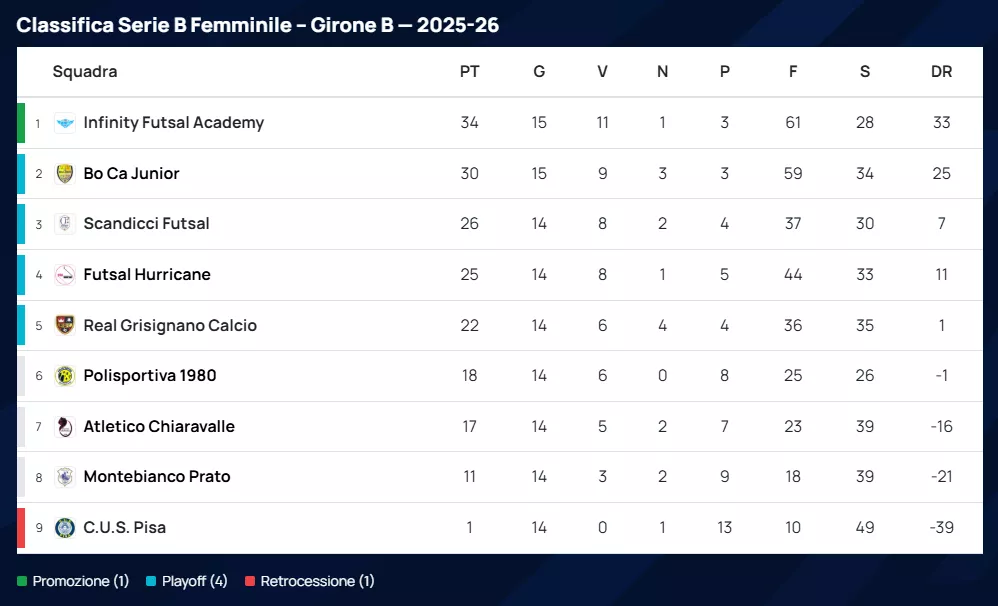998x606 pixels.
Task: Open the Polisportiva 1980 team page
Action: (x=150, y=376)
